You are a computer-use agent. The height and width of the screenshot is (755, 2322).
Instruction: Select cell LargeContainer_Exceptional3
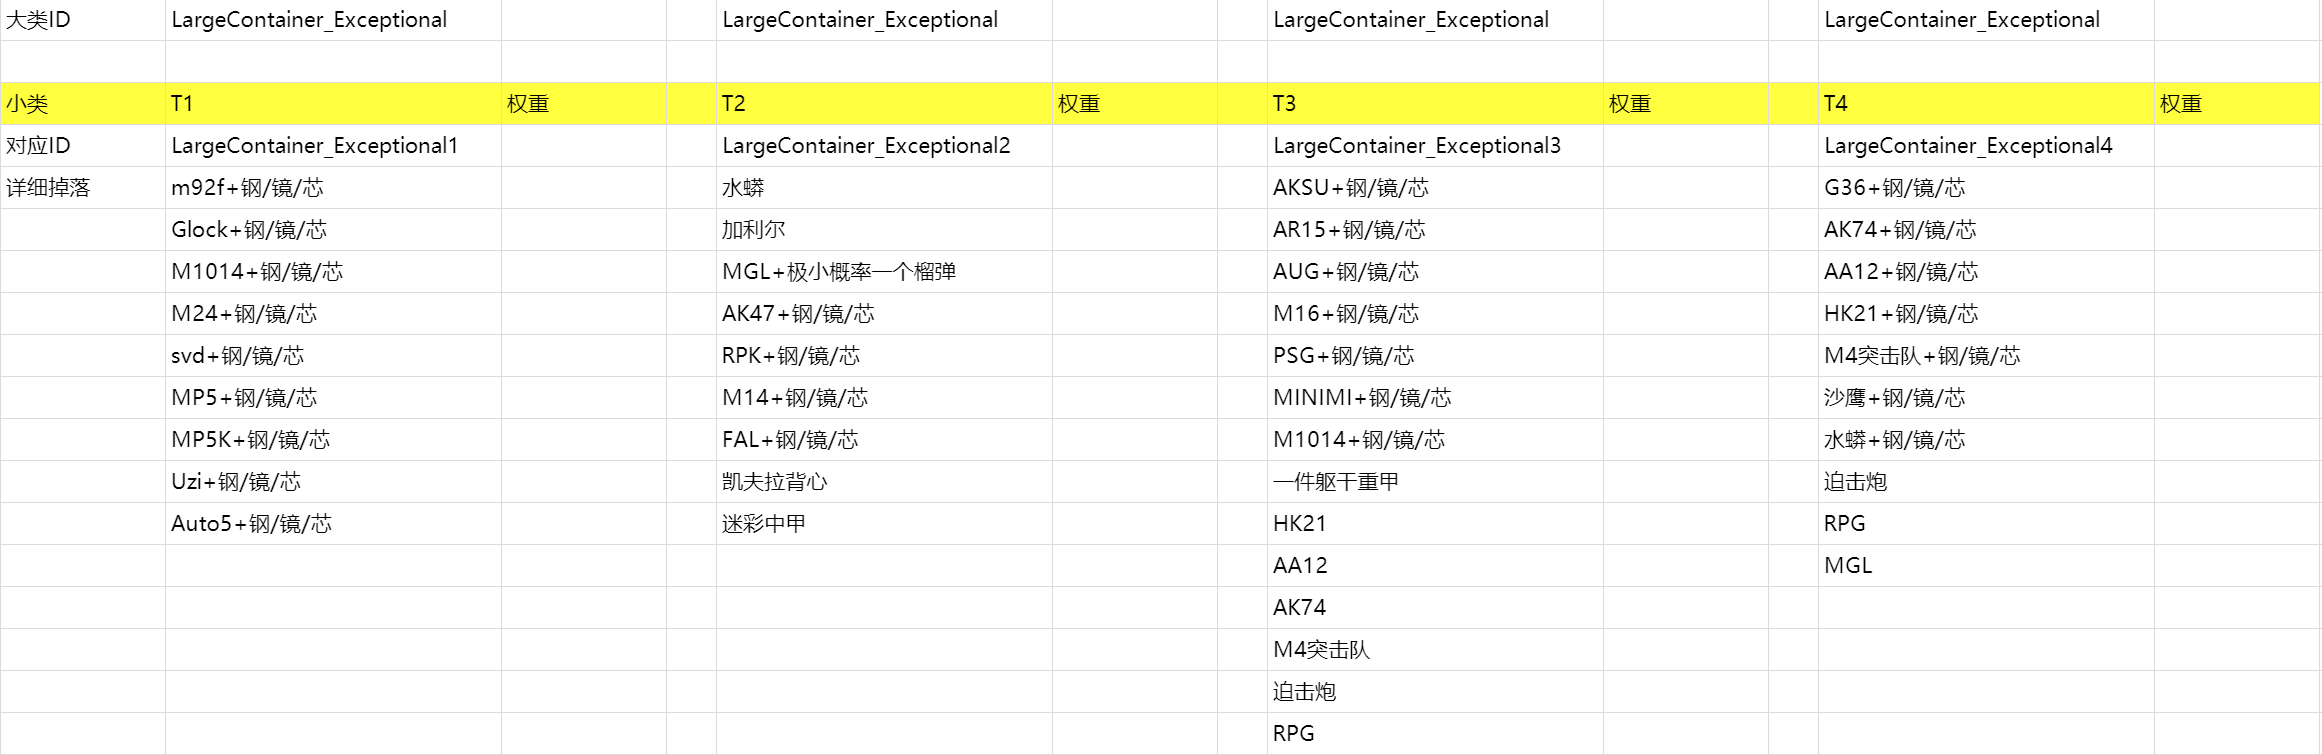point(1416,146)
